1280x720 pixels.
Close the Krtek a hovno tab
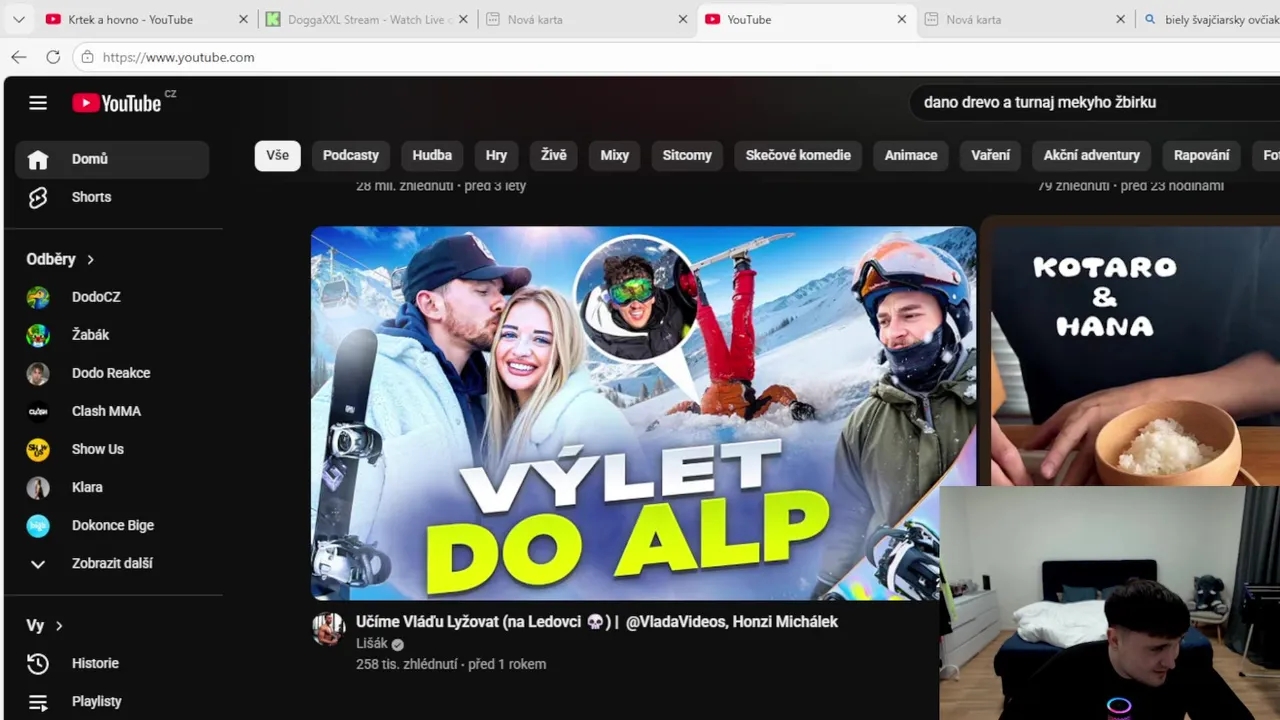243,19
